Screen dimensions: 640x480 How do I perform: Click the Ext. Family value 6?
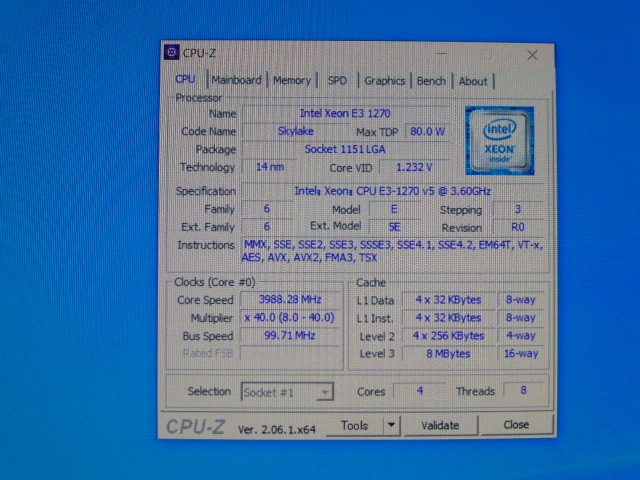267,227
